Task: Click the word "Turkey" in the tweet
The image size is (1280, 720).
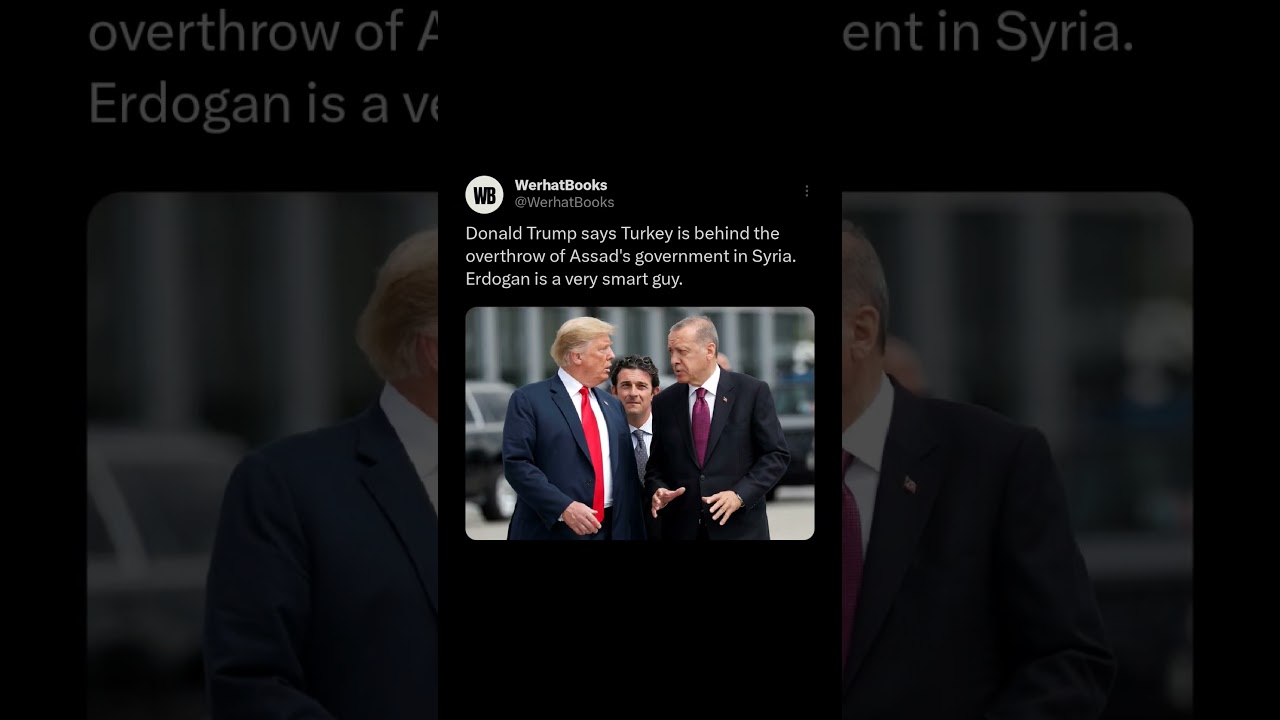Action: pos(646,233)
